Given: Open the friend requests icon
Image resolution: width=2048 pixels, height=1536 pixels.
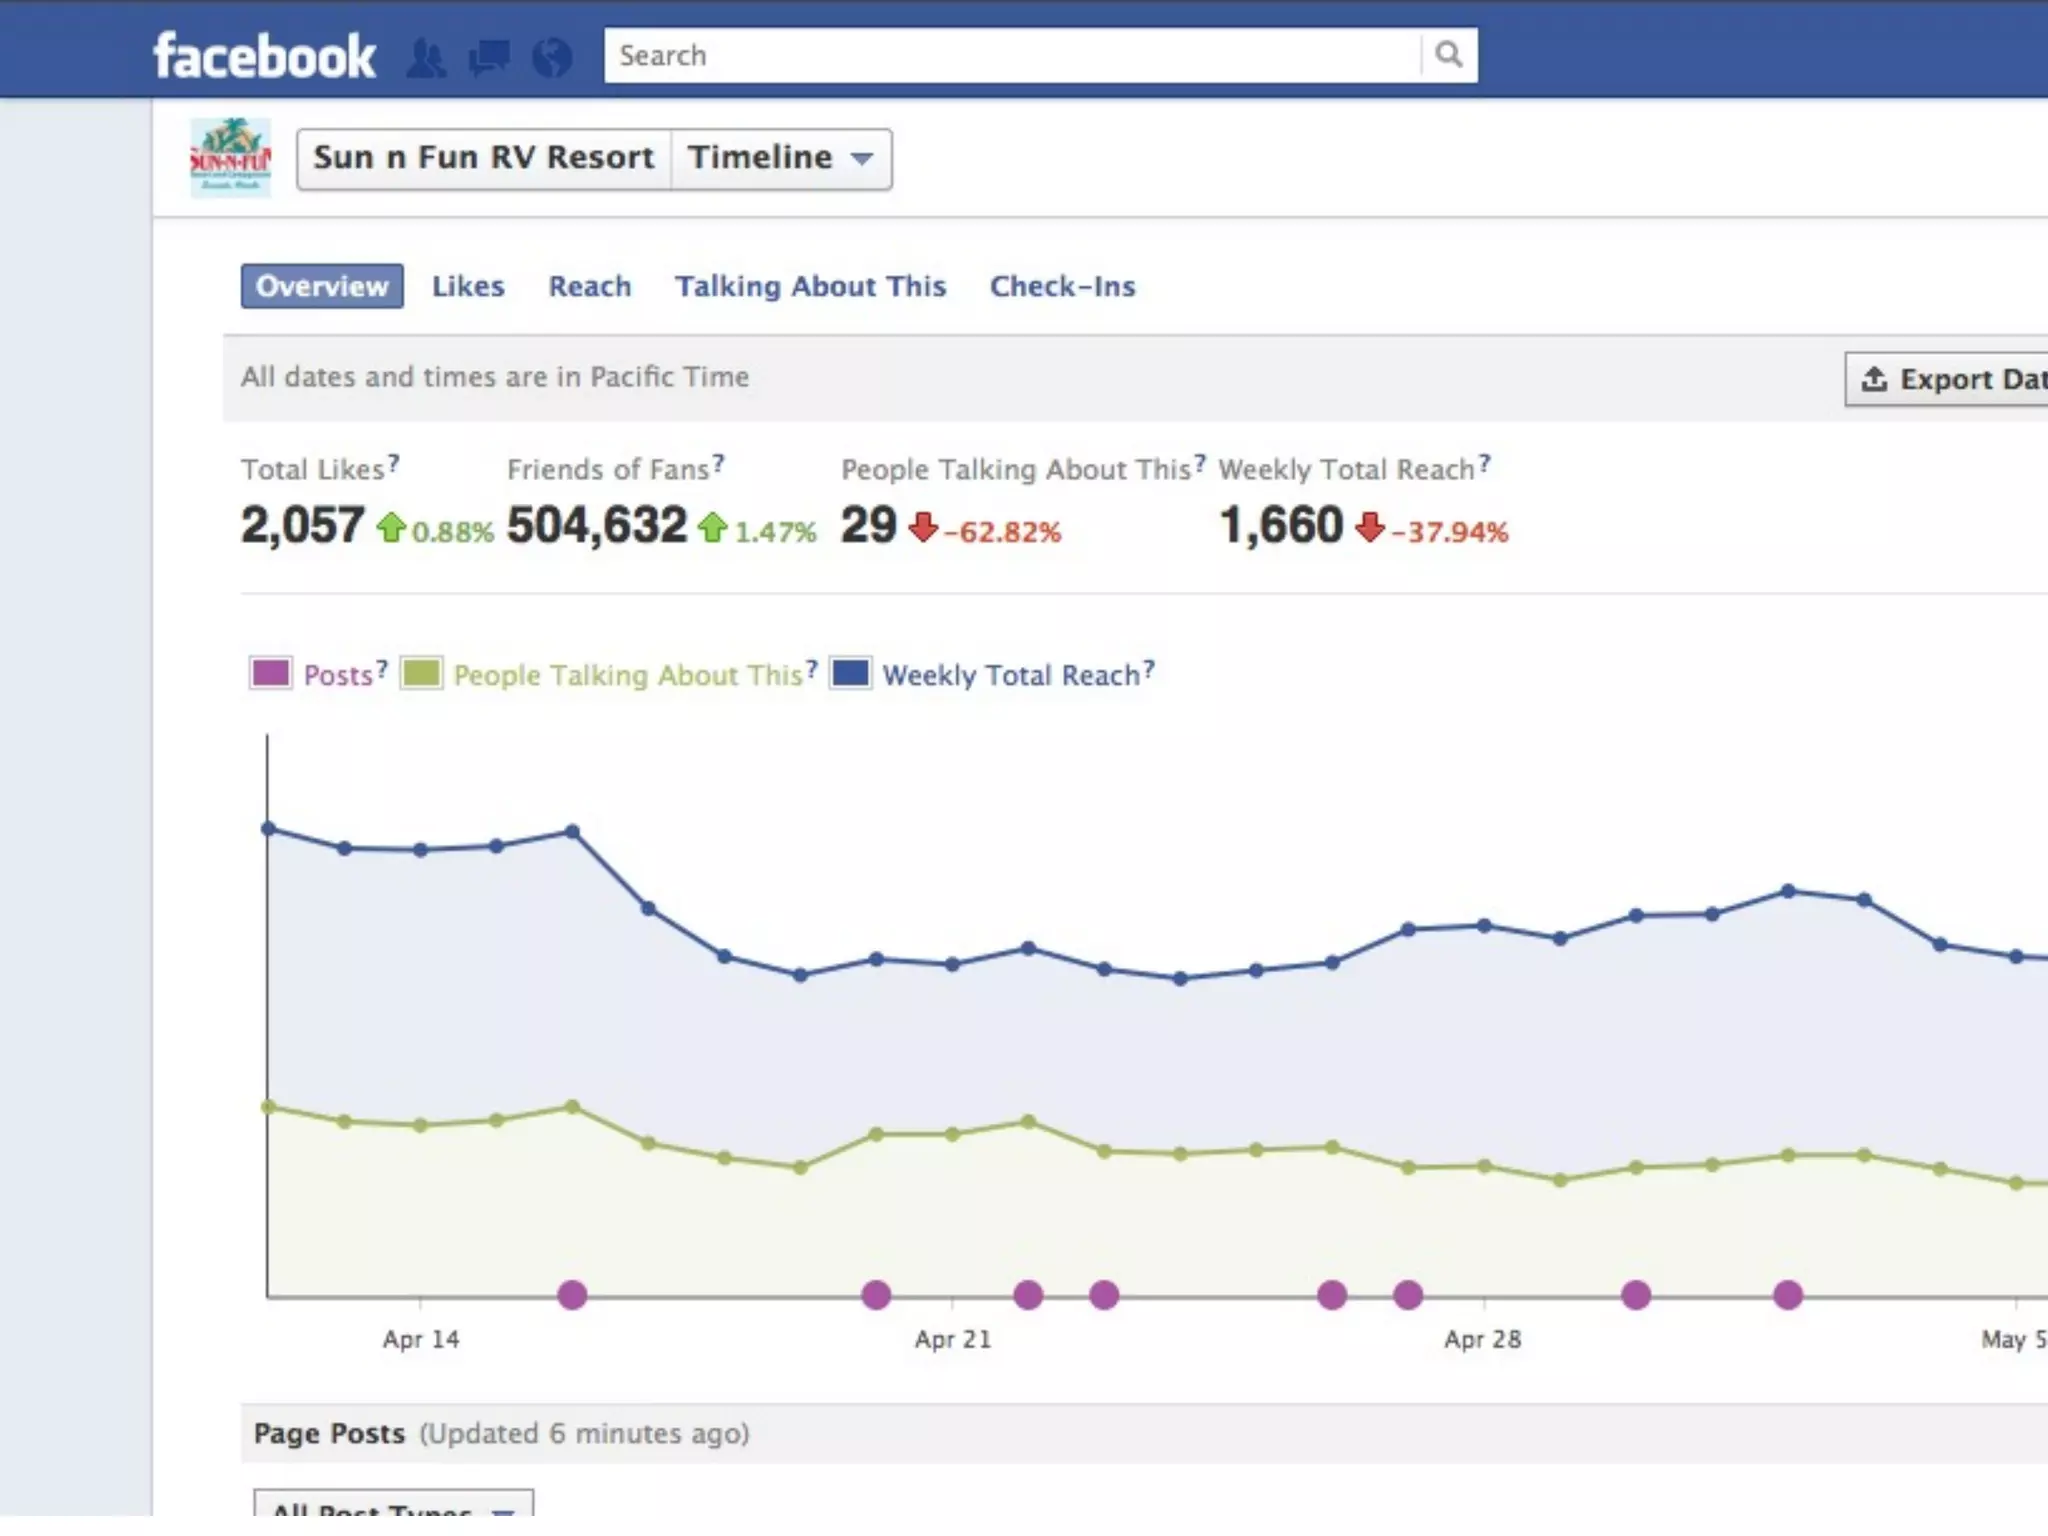Looking at the screenshot, I should [x=426, y=57].
